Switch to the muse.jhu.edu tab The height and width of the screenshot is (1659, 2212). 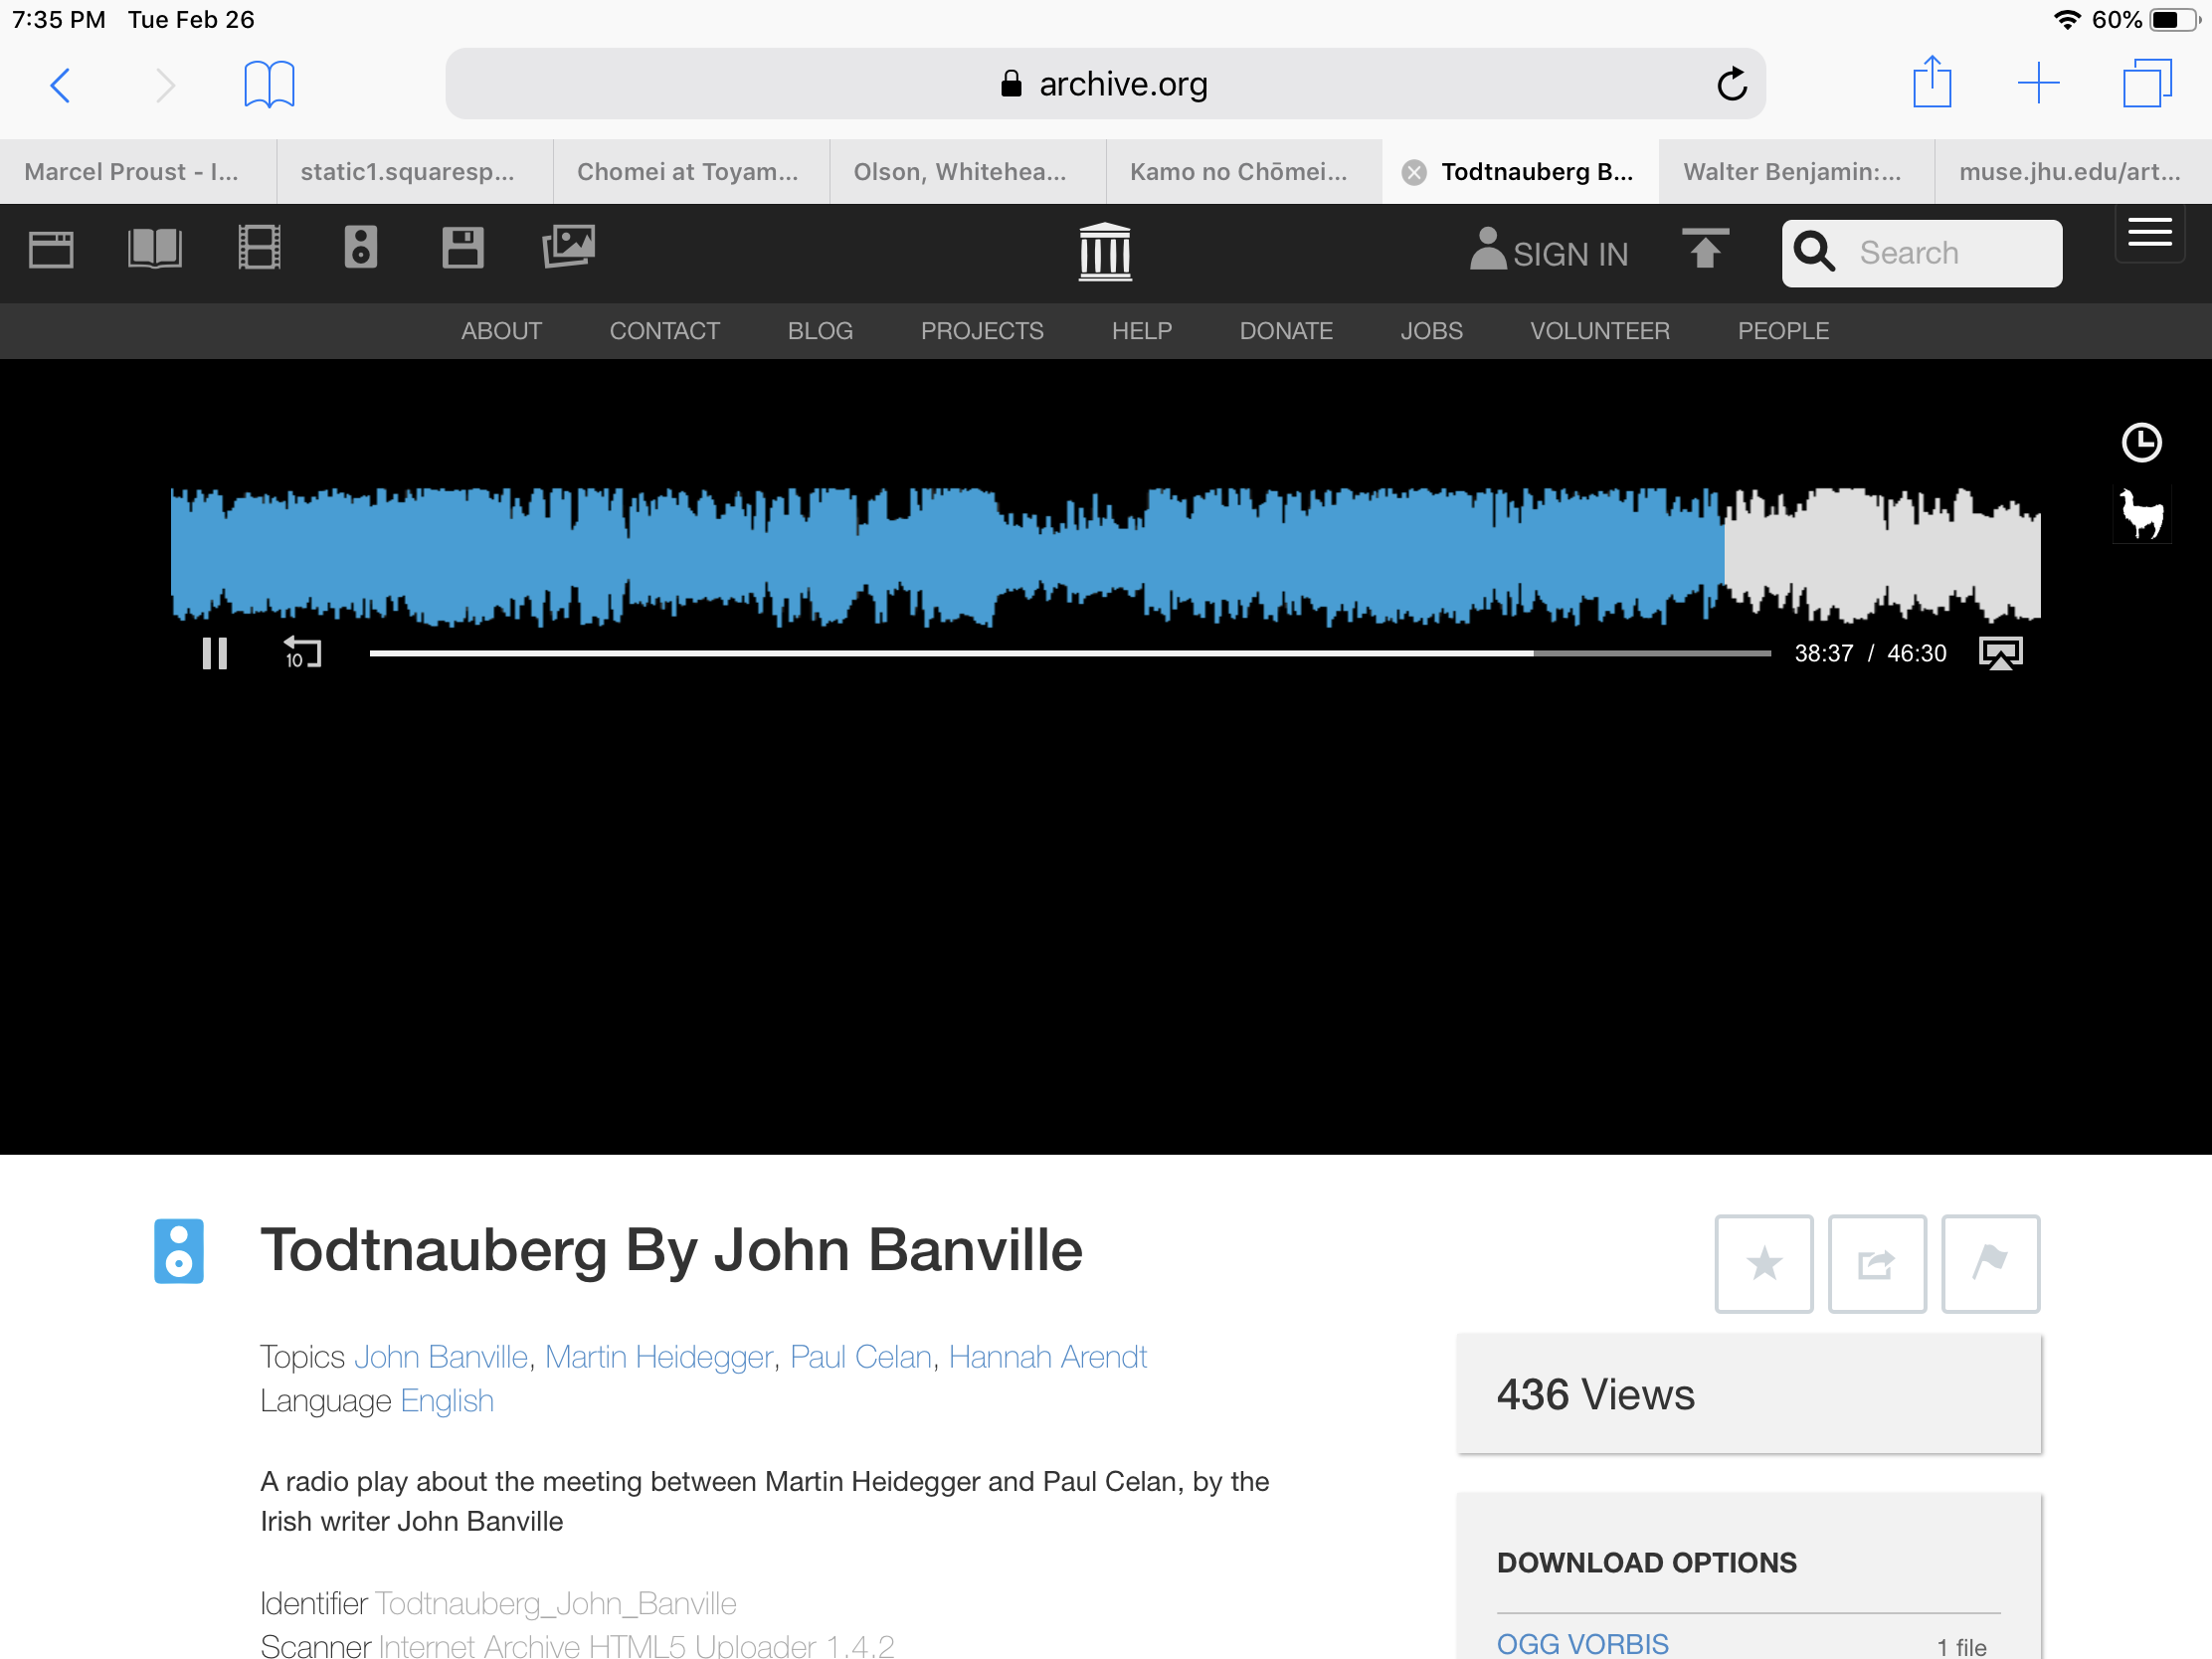pyautogui.click(x=2073, y=172)
